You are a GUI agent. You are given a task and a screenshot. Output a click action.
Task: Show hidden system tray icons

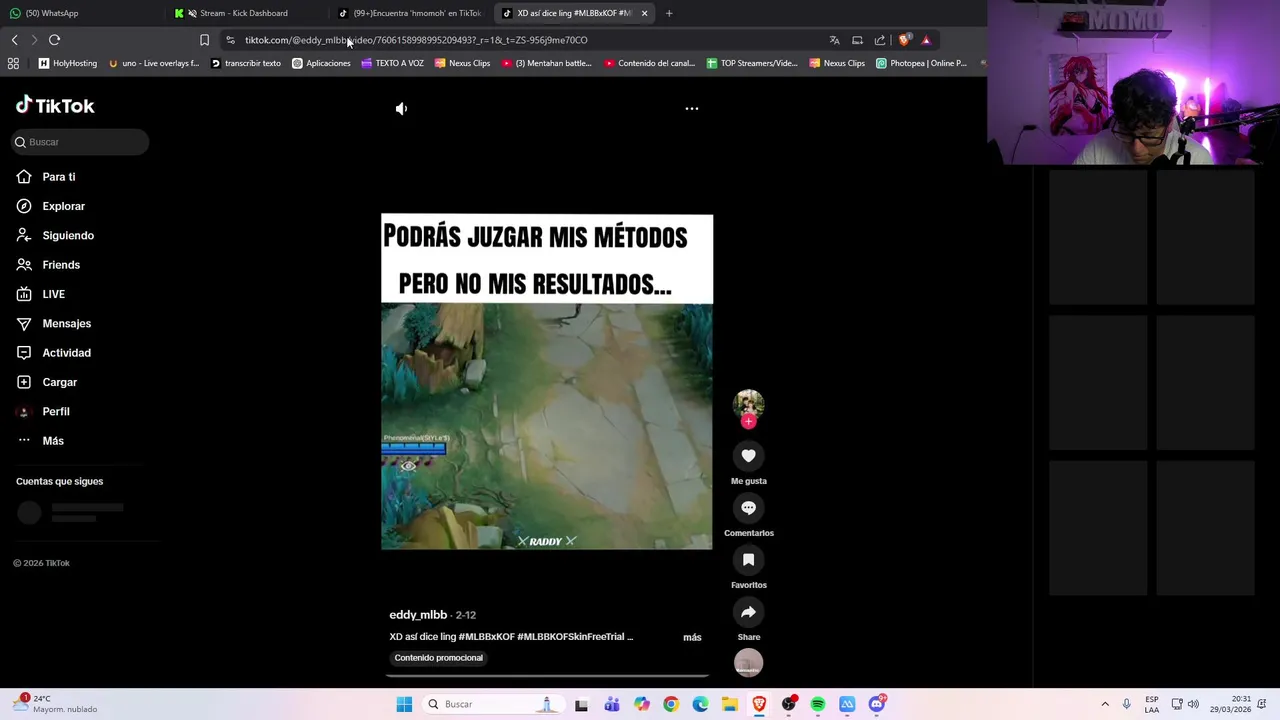click(1105, 704)
